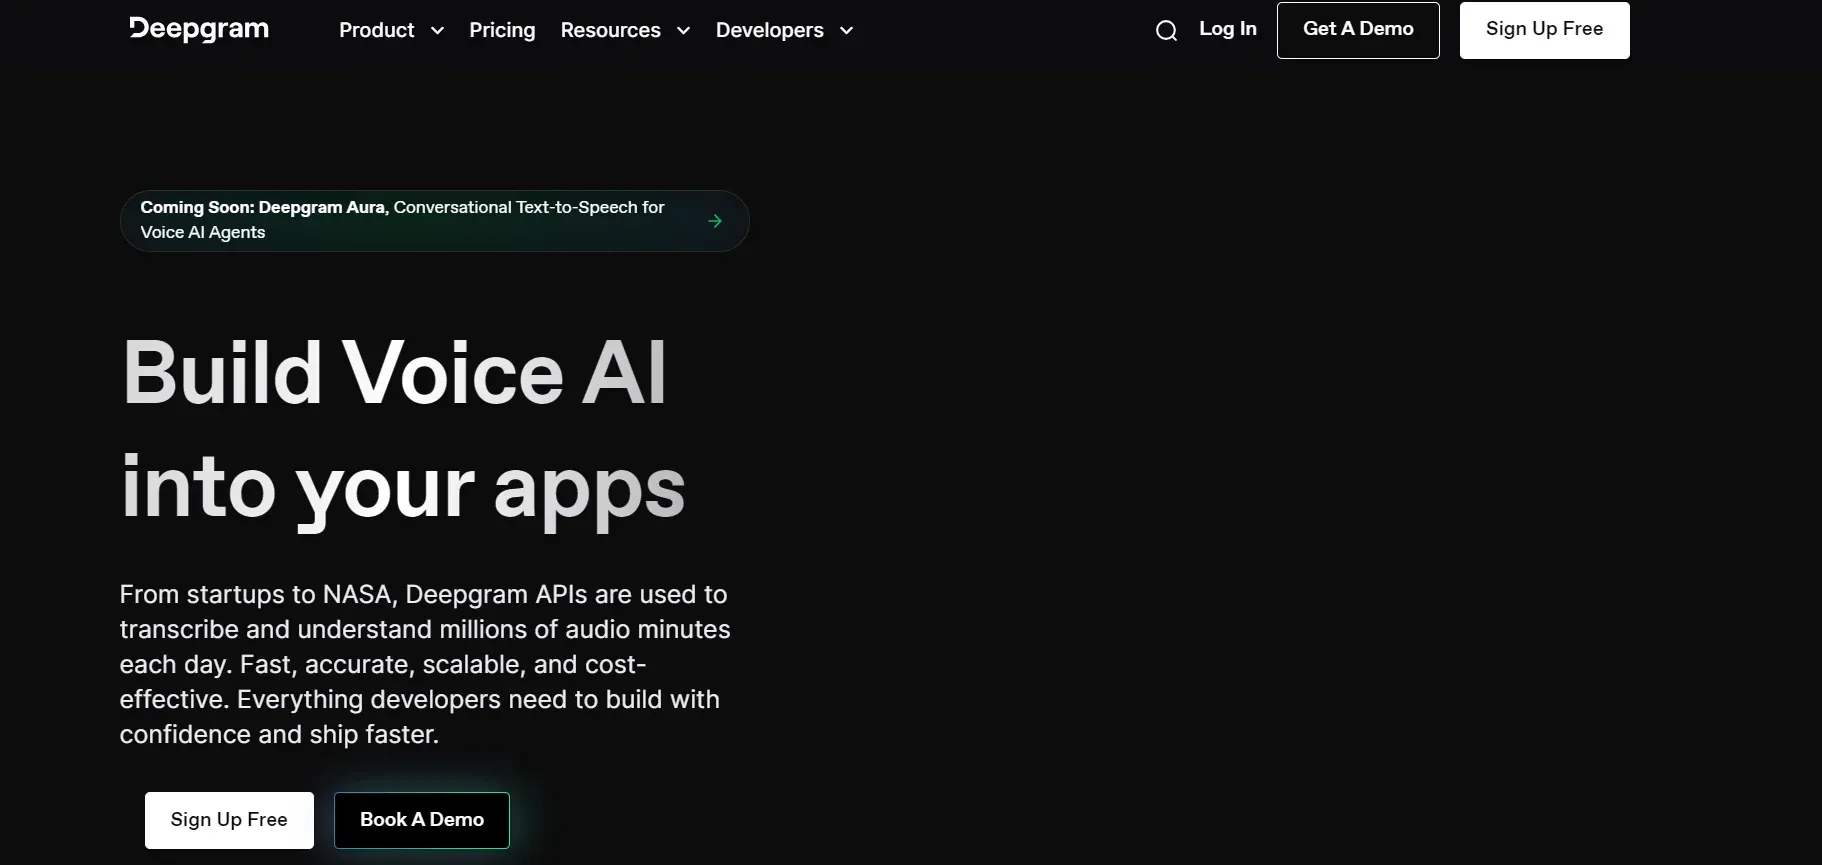Go to the Pricing page
Screen dimensions: 1822x865
click(x=502, y=30)
